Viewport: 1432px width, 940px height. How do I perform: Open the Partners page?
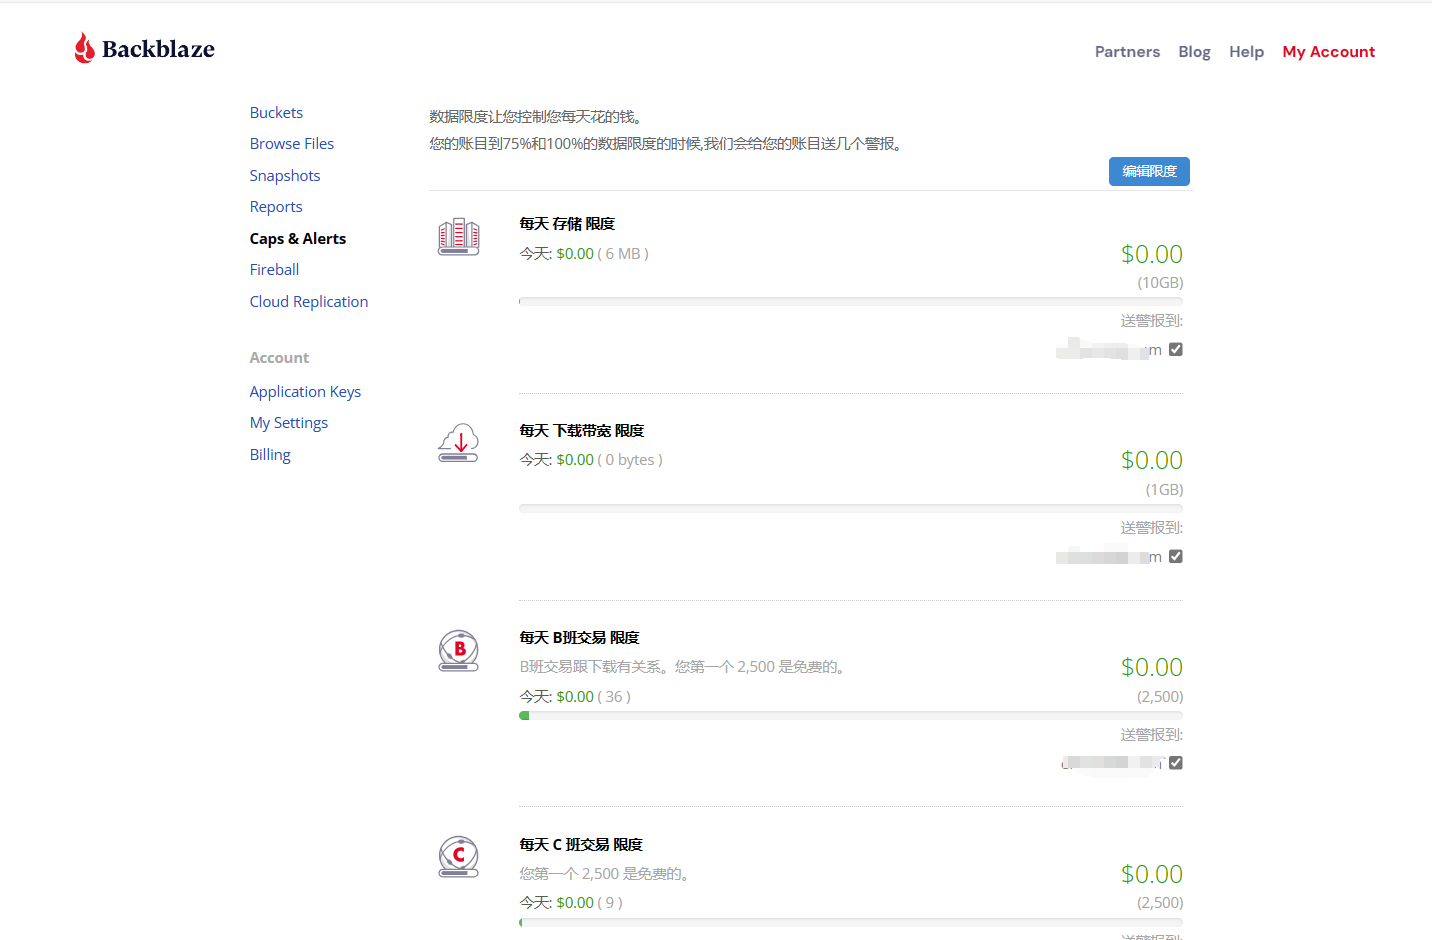click(1127, 52)
